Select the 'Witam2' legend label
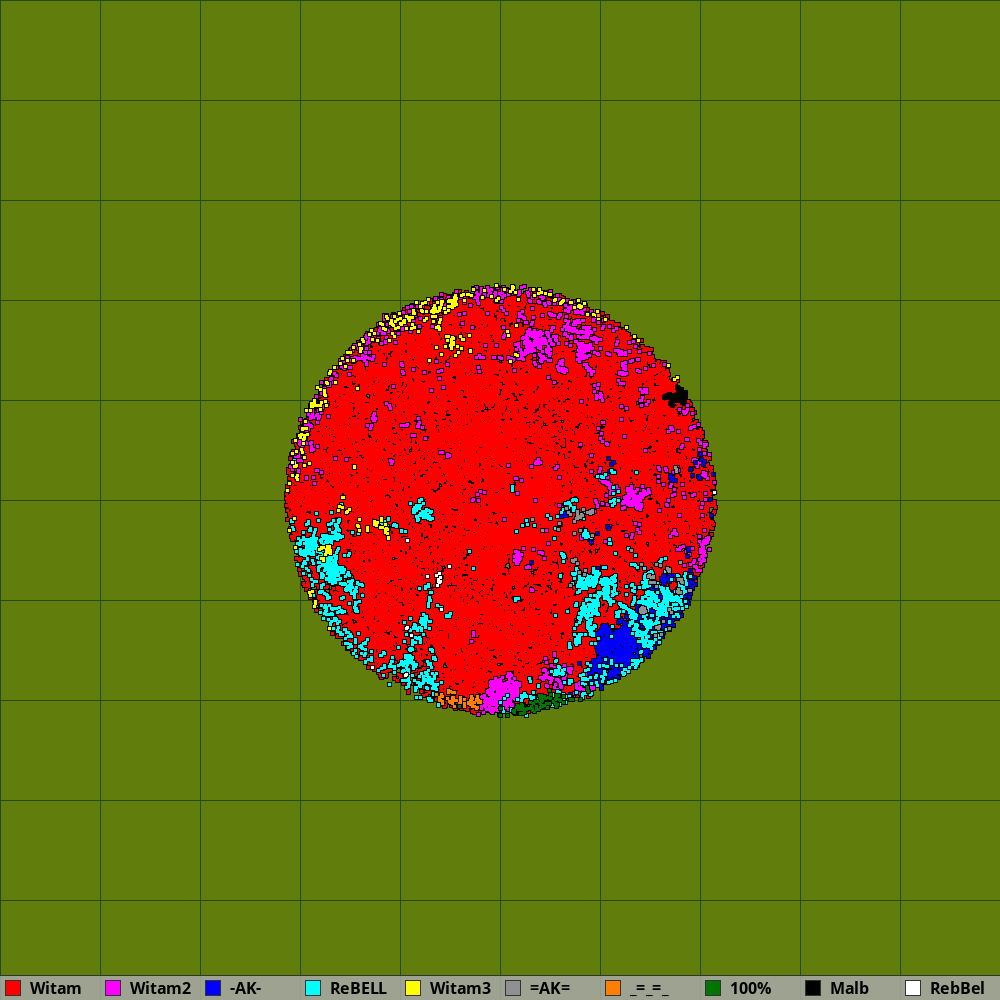The height and width of the screenshot is (1000, 1000). (x=160, y=988)
